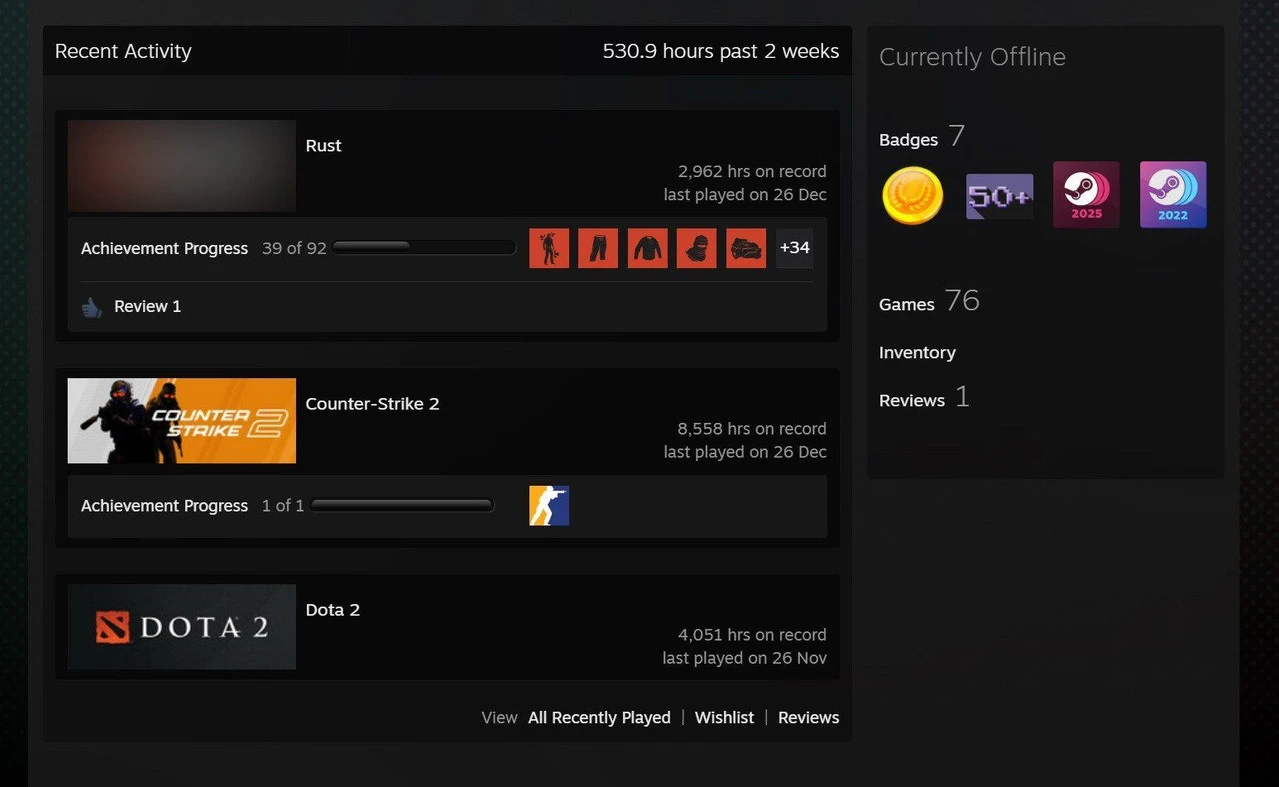The height and width of the screenshot is (787, 1279).
Task: Click the gold coin badge
Action: 912,195
